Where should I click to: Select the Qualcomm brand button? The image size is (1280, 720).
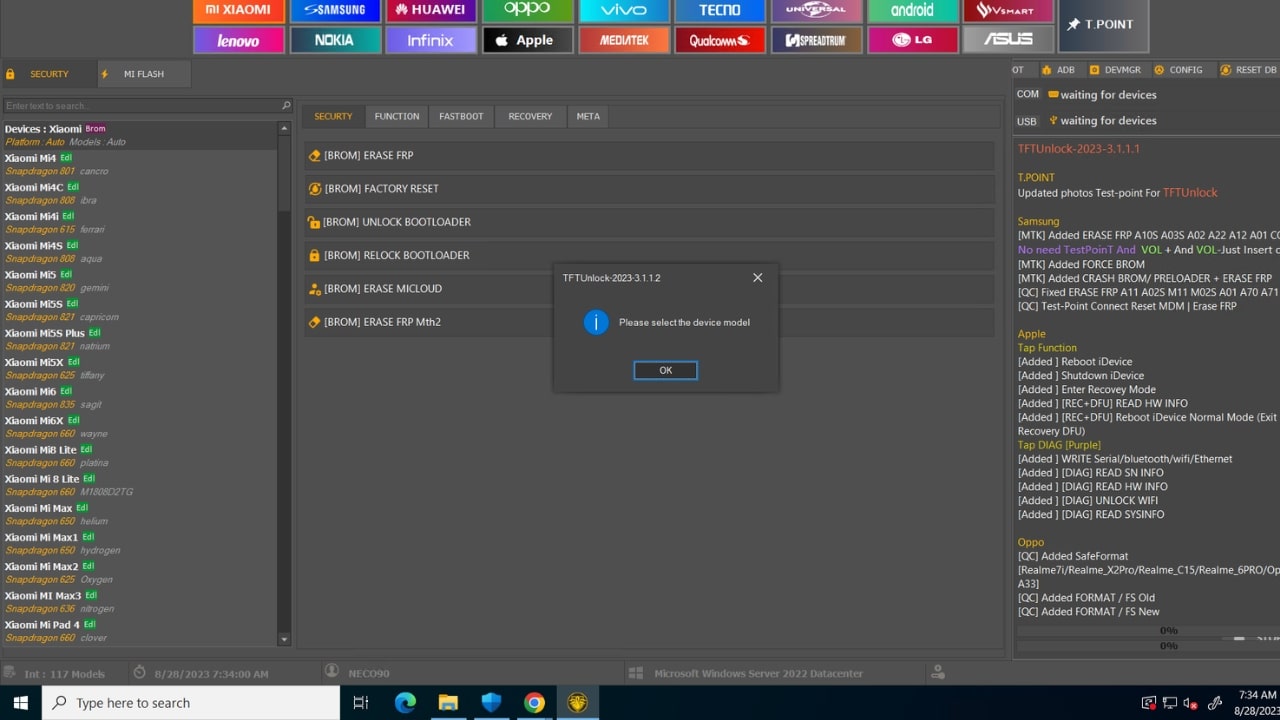pos(720,40)
